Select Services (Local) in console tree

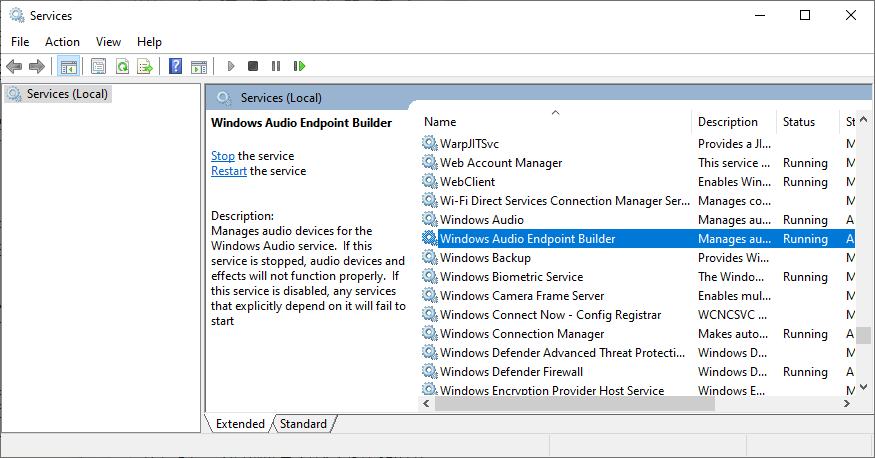point(59,94)
